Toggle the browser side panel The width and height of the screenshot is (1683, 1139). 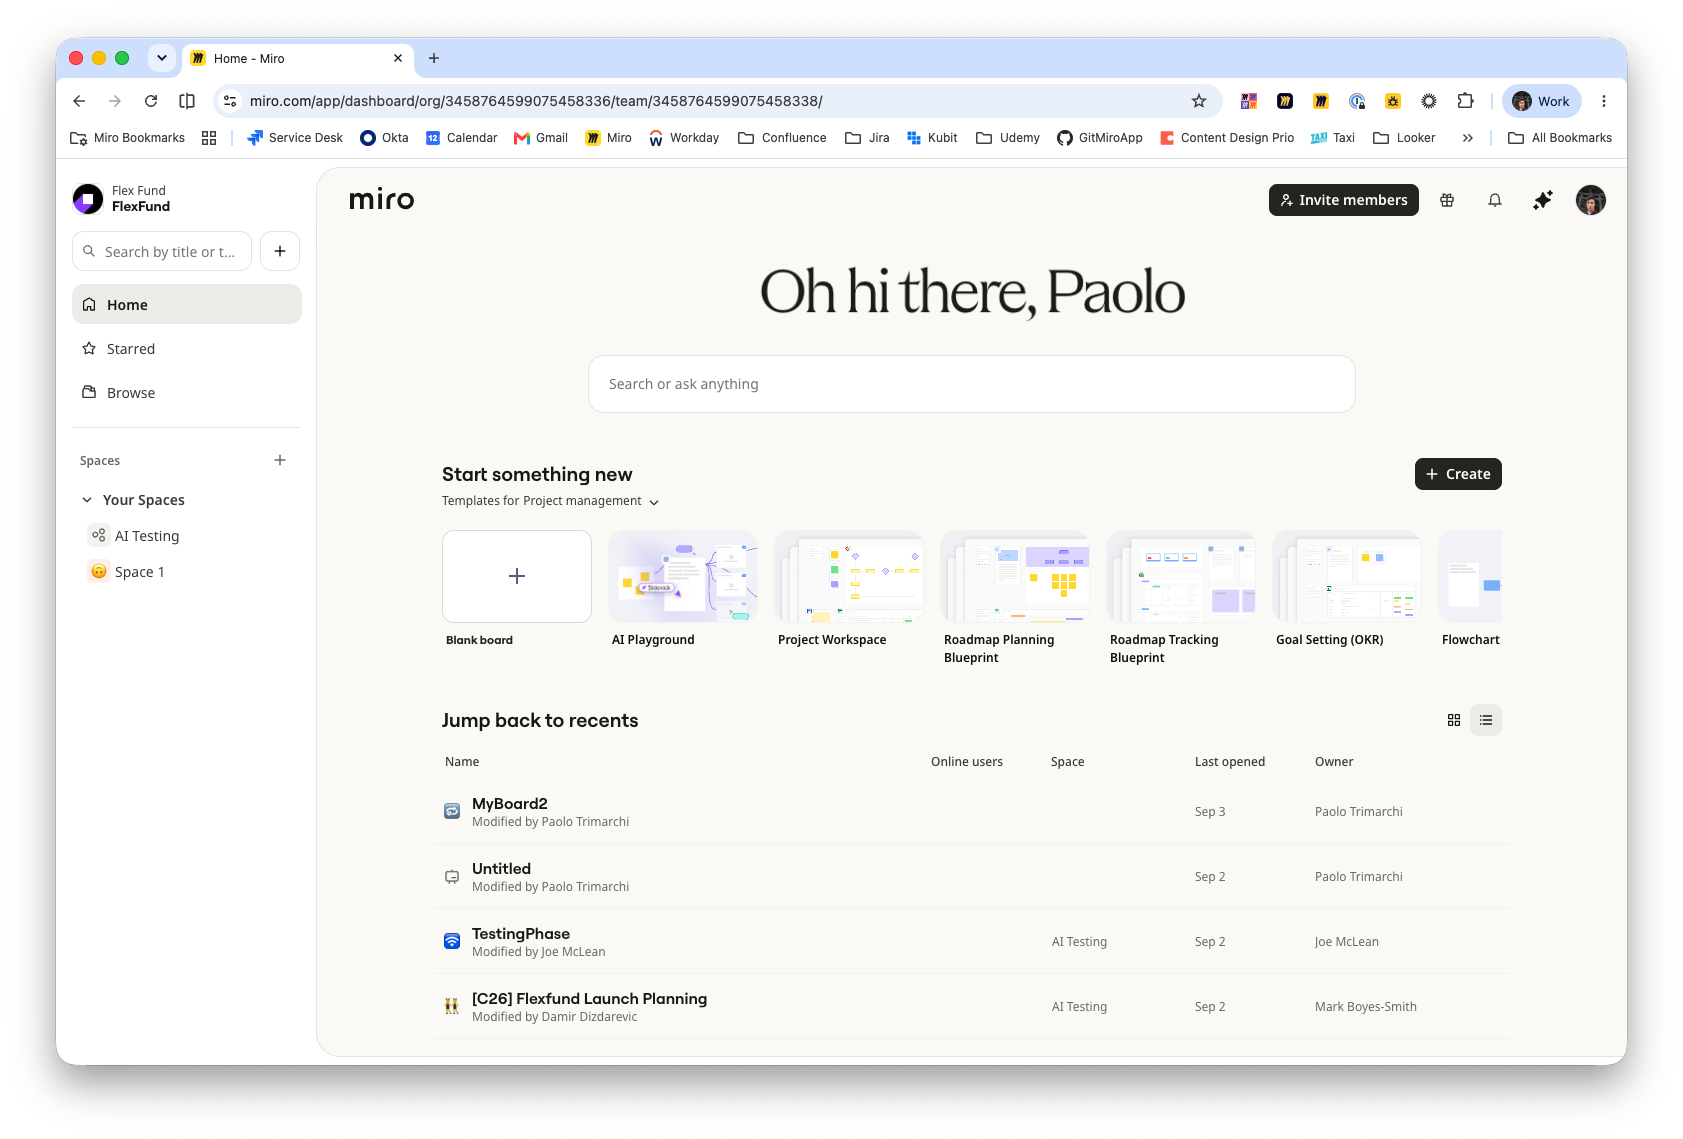click(187, 101)
